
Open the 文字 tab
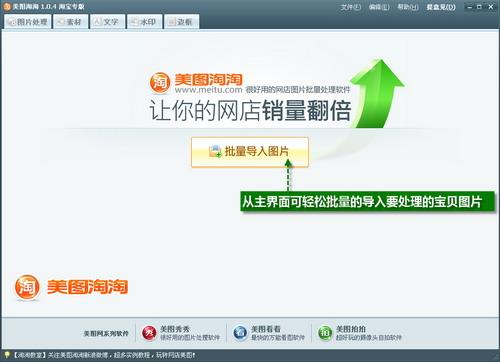pos(107,22)
